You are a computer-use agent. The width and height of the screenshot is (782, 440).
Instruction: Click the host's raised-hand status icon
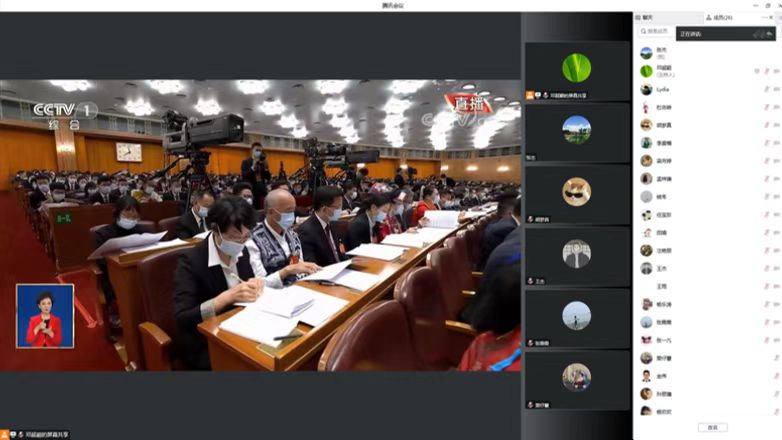click(756, 71)
